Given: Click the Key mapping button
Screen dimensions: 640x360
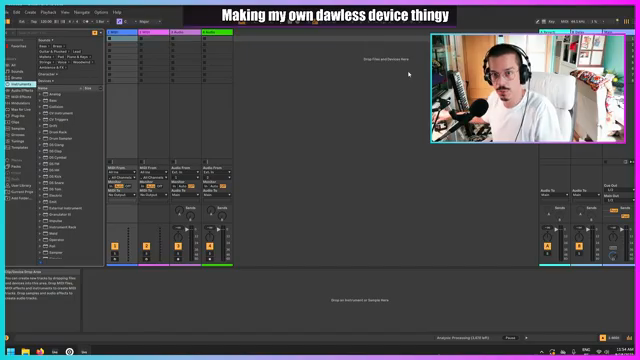Looking at the screenshot, I should (x=551, y=22).
